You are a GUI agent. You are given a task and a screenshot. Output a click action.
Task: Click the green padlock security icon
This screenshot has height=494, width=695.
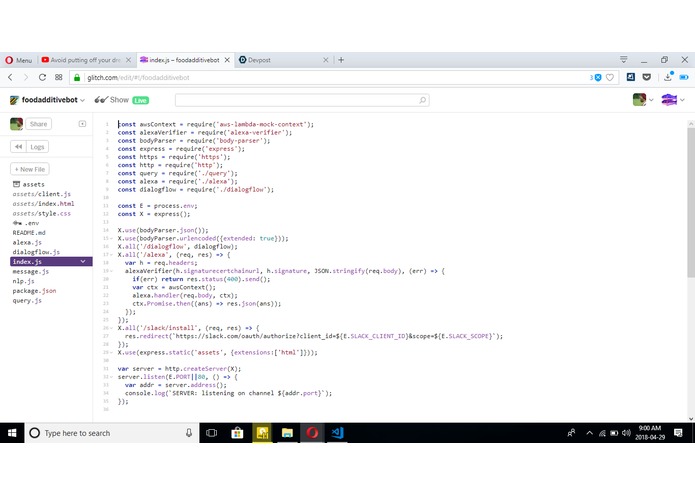[x=77, y=78]
